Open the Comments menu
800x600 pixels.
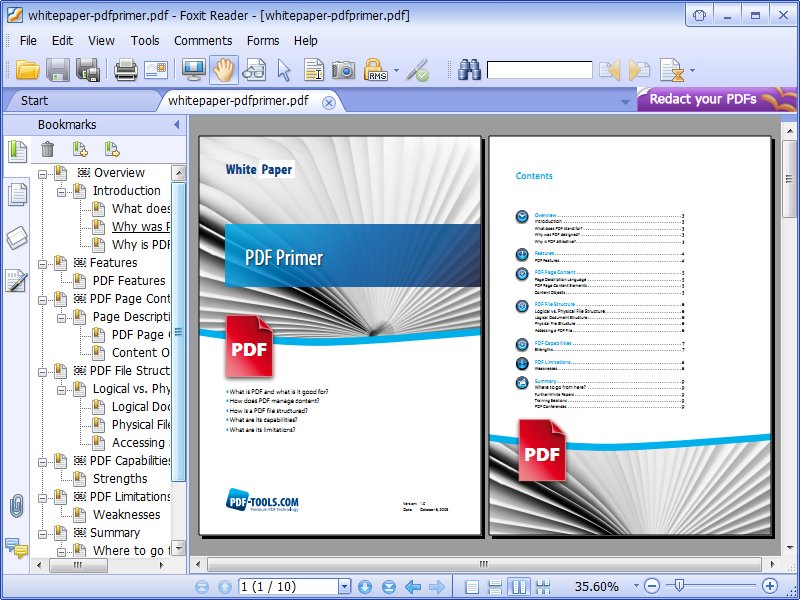pos(203,41)
